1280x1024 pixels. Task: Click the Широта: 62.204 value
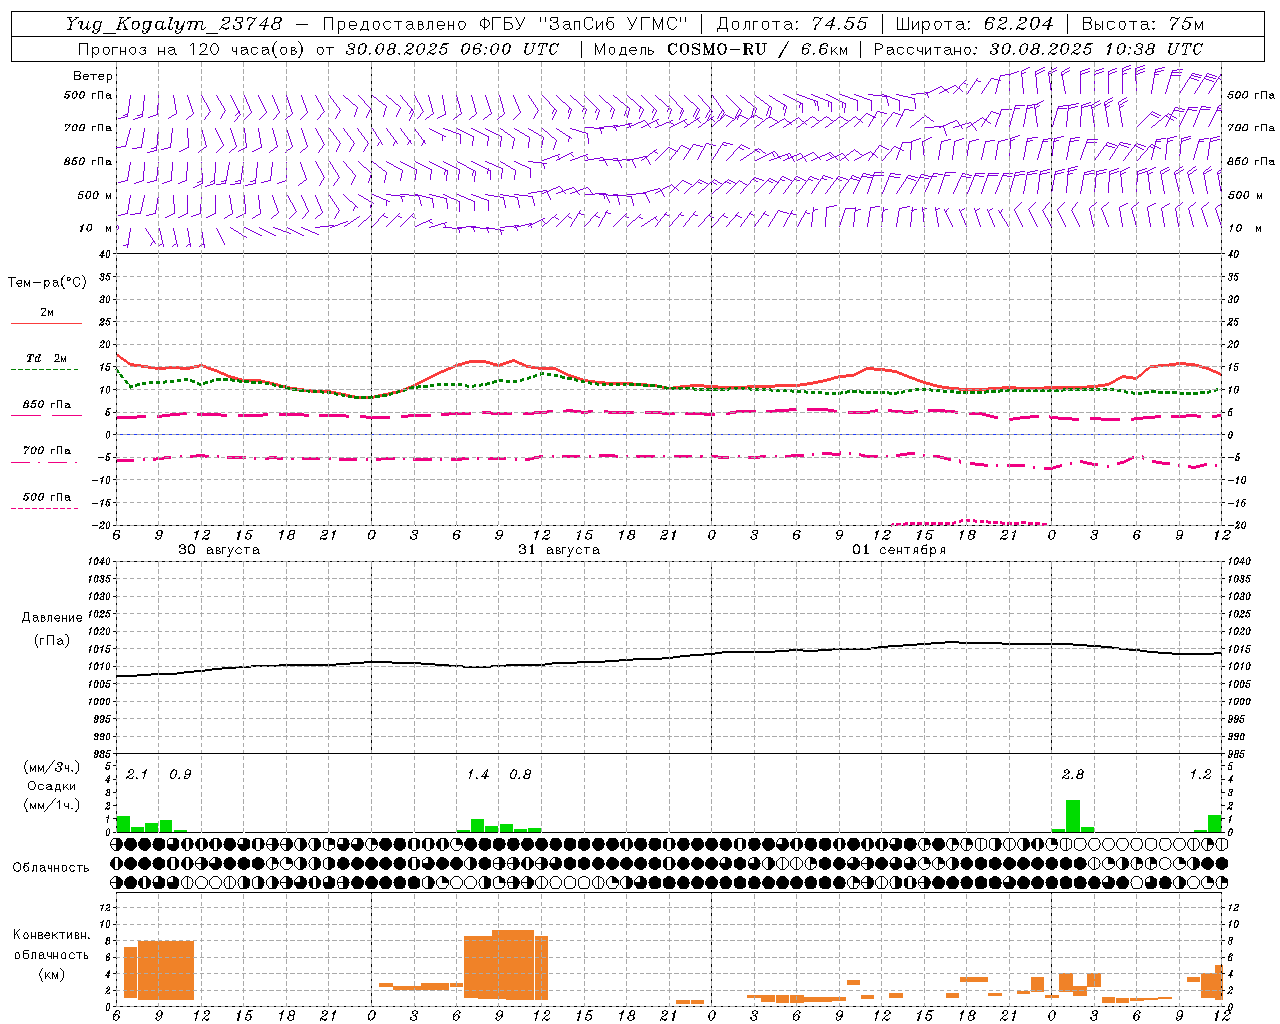point(975,24)
